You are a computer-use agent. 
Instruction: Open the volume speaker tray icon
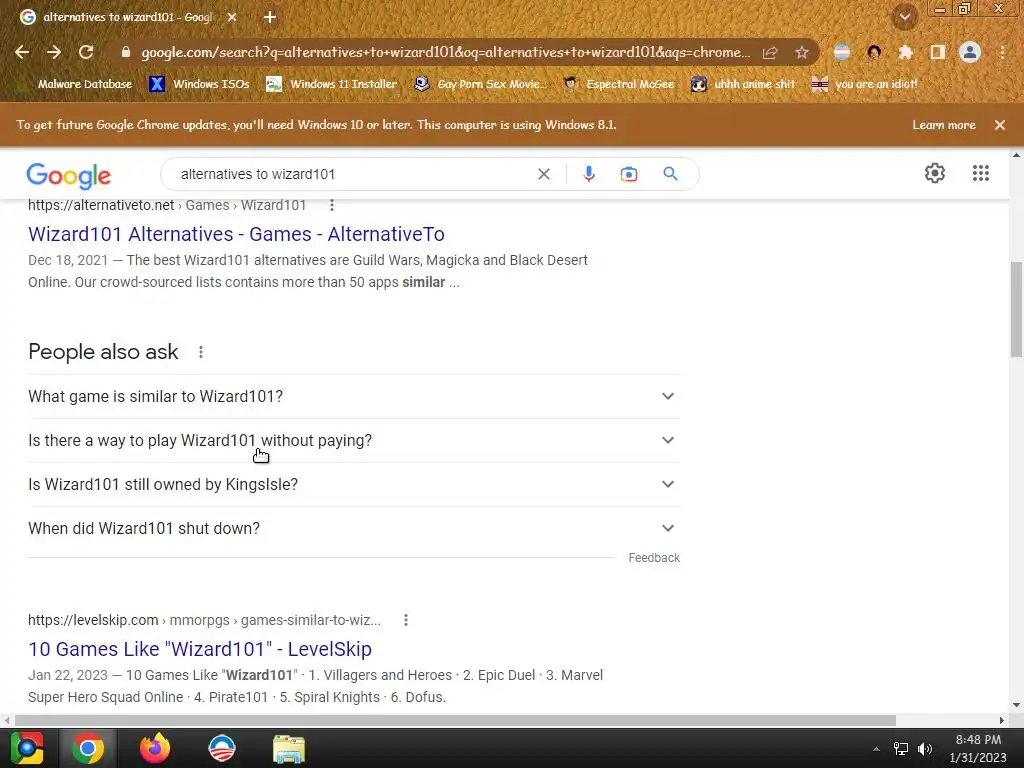[925, 749]
